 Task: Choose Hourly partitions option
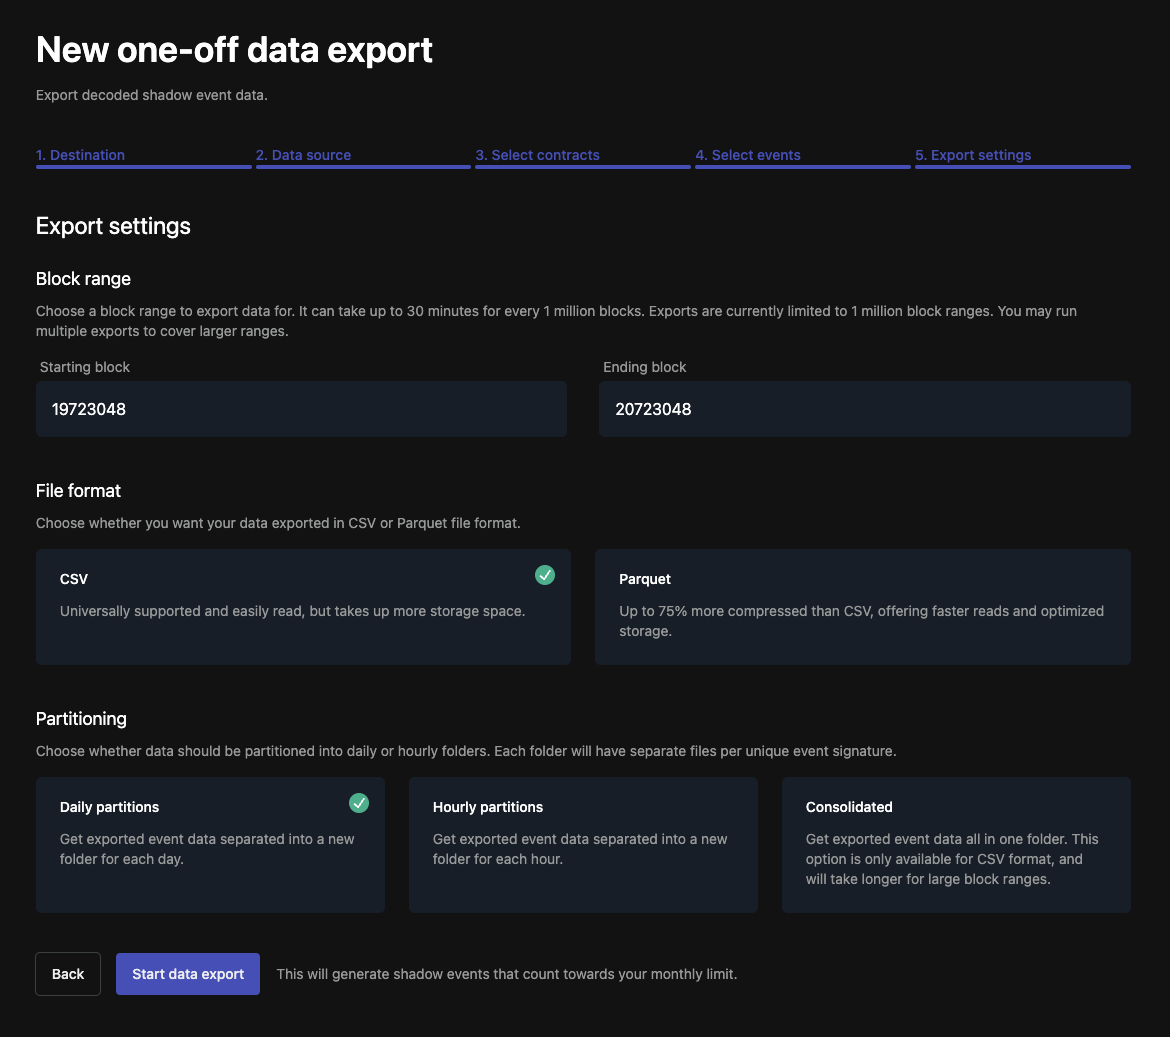(583, 845)
